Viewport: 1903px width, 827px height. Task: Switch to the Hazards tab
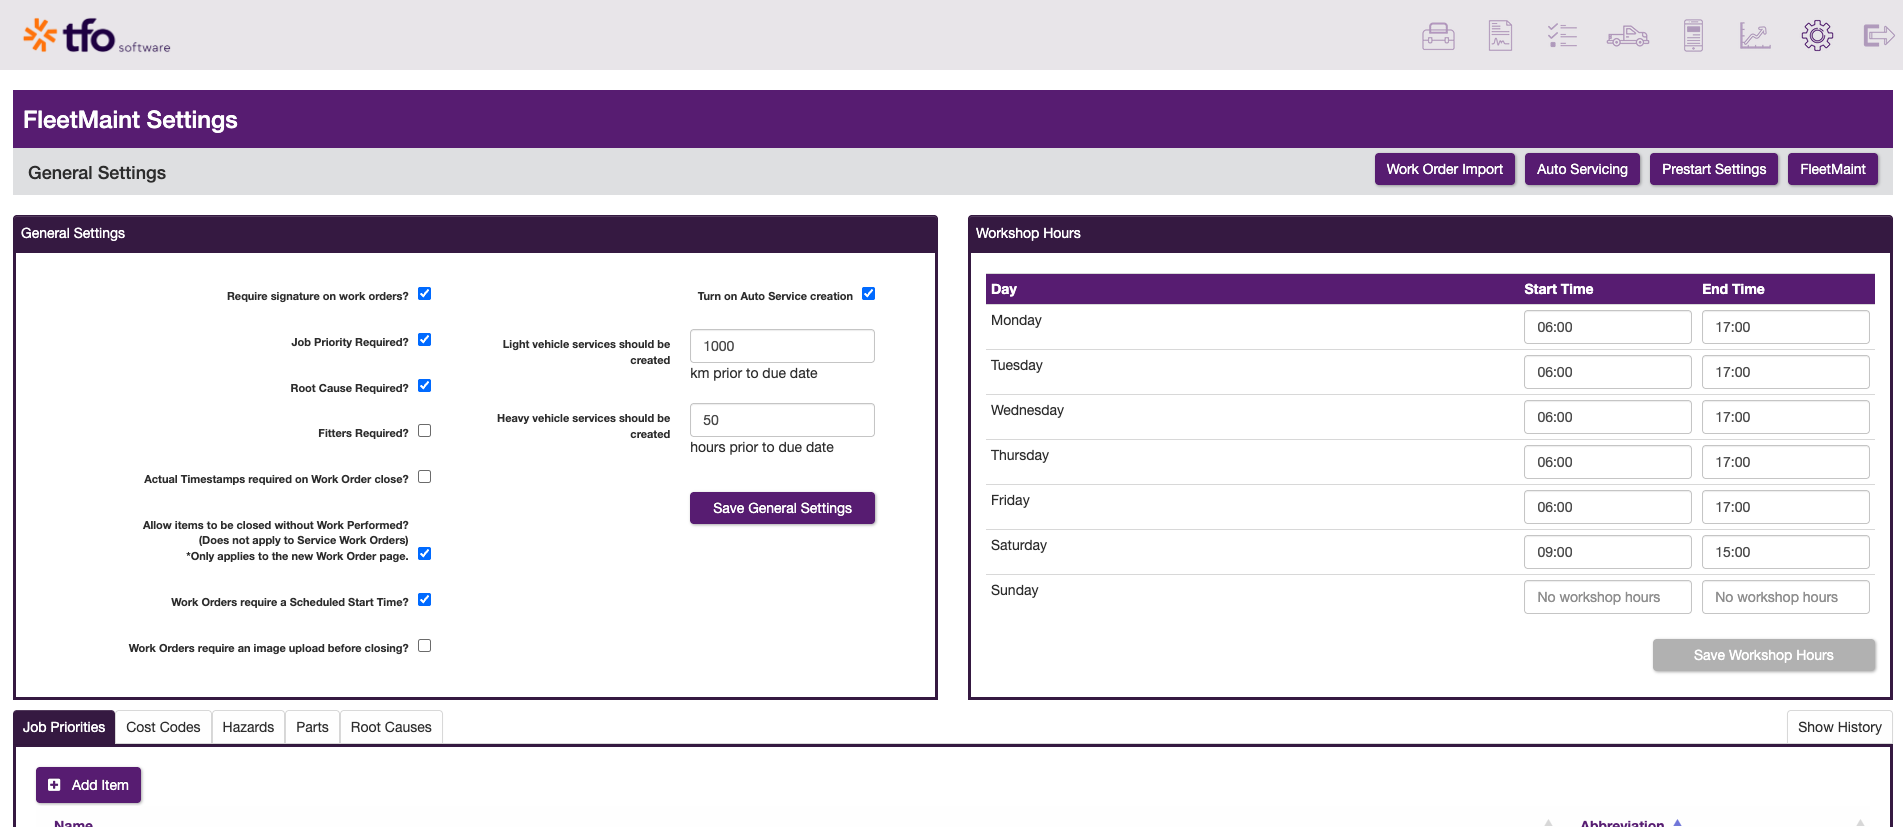[x=248, y=727]
